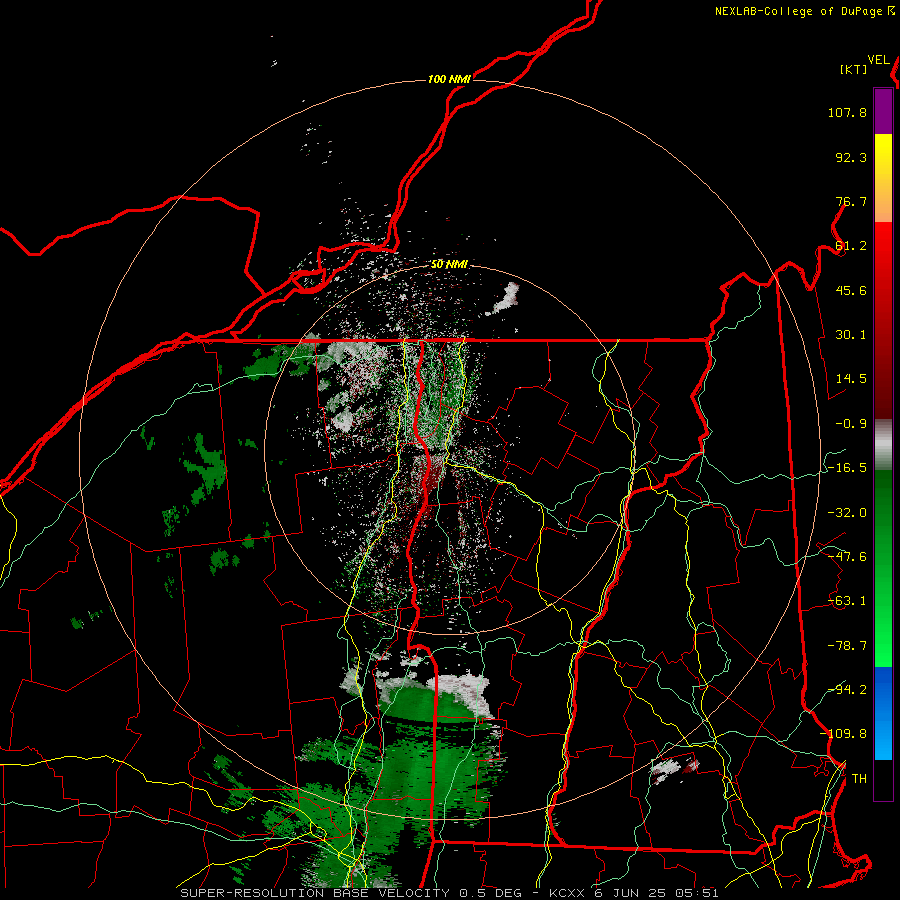Click the -94.2 velocity scale label
The width and height of the screenshot is (900, 900).
point(847,689)
